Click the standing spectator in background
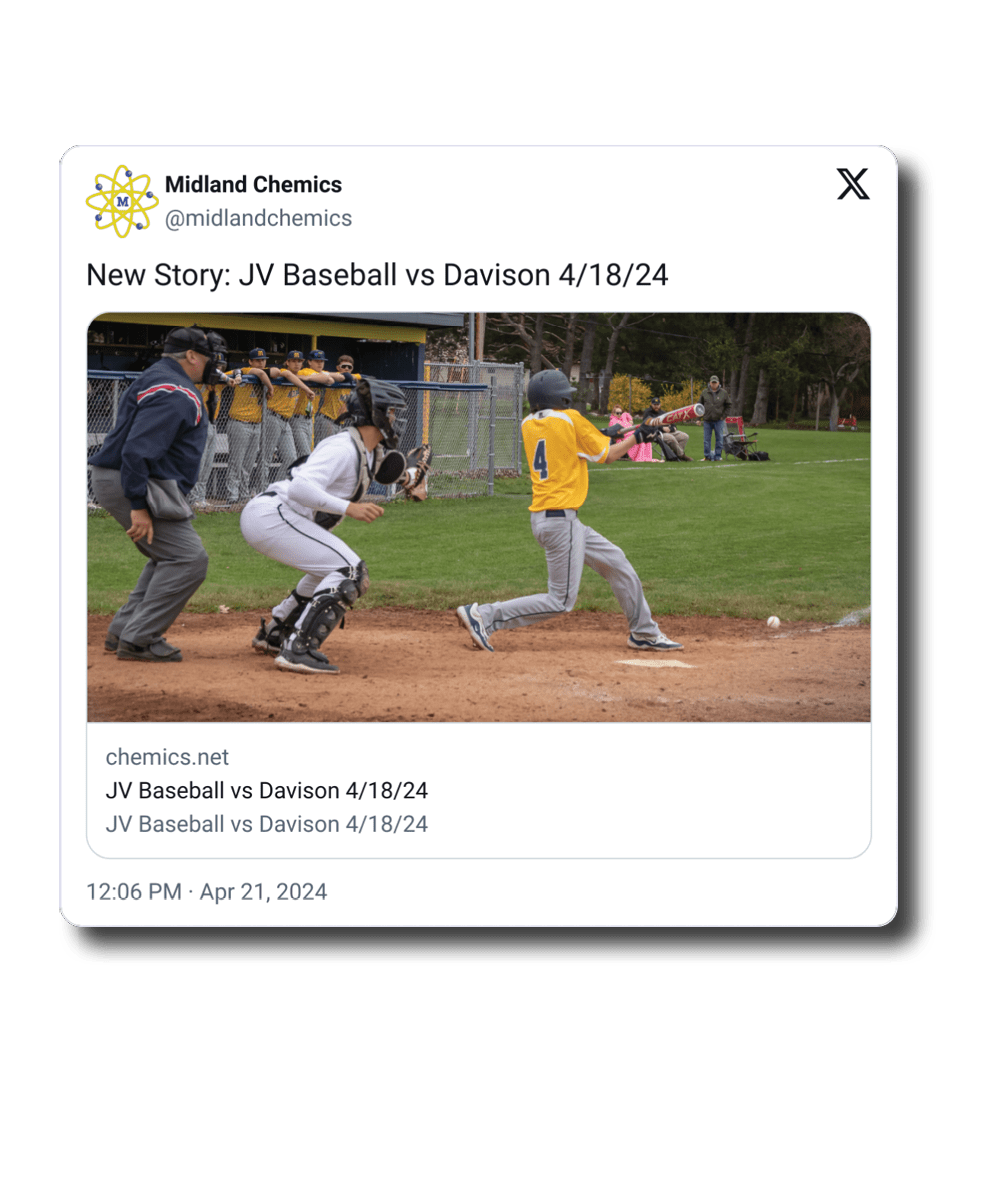996x1177 pixels. click(x=715, y=418)
